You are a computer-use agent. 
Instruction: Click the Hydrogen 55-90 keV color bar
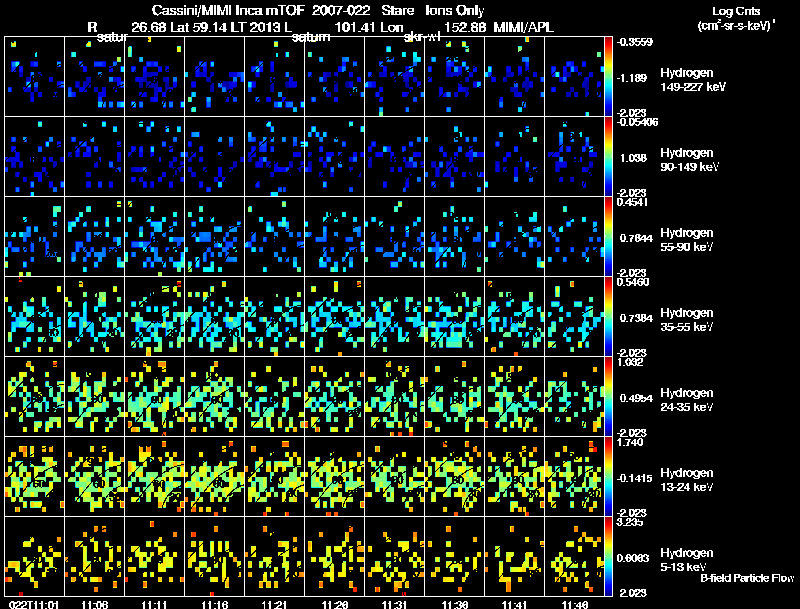(x=608, y=237)
